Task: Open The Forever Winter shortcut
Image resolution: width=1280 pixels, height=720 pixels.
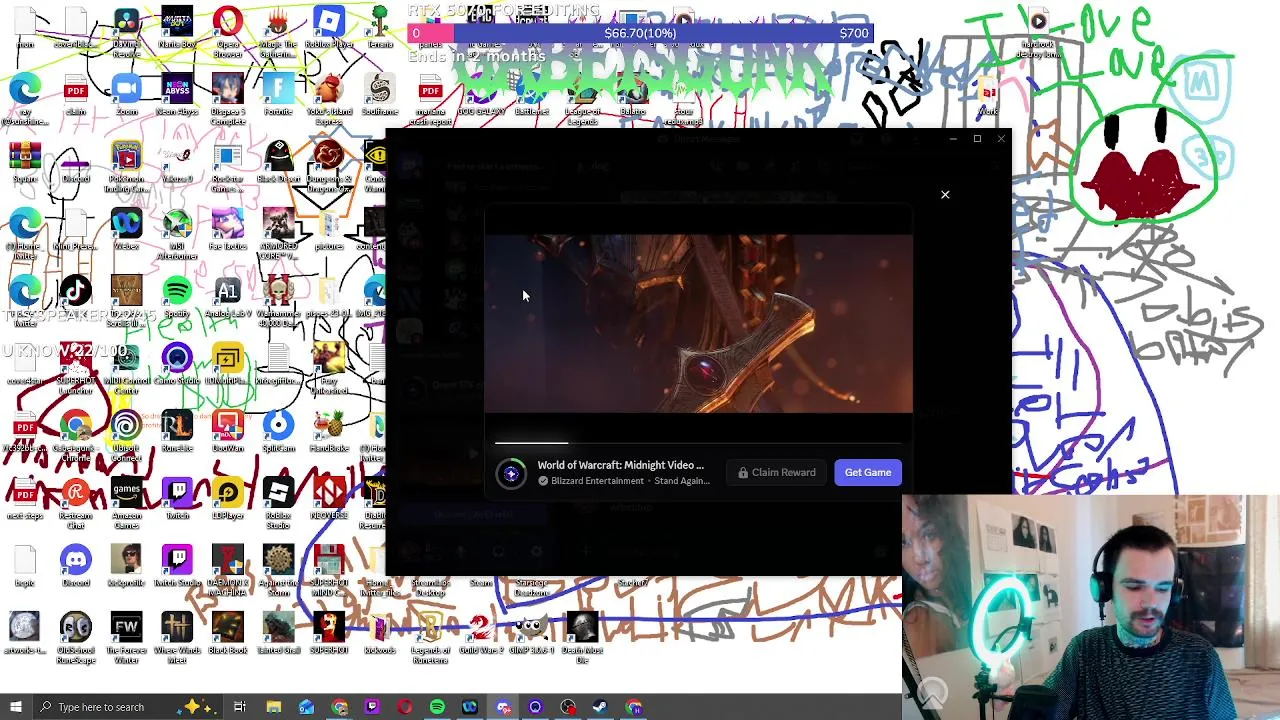Action: tap(126, 636)
